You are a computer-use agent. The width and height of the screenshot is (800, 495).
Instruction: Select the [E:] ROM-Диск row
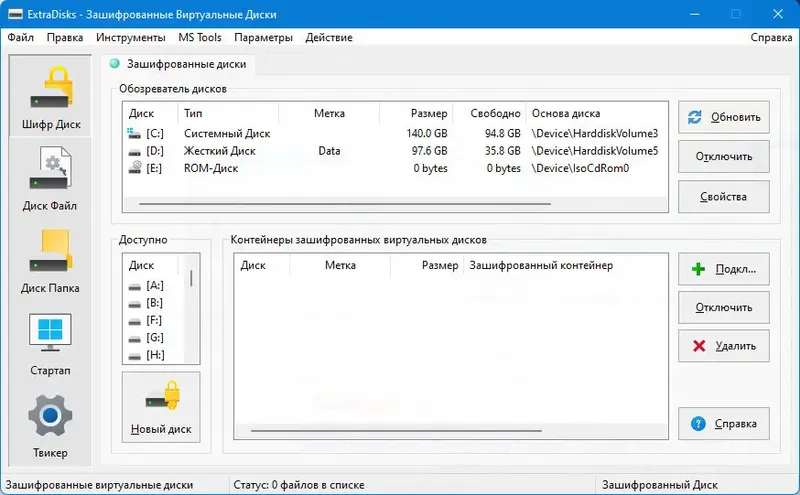click(395, 168)
